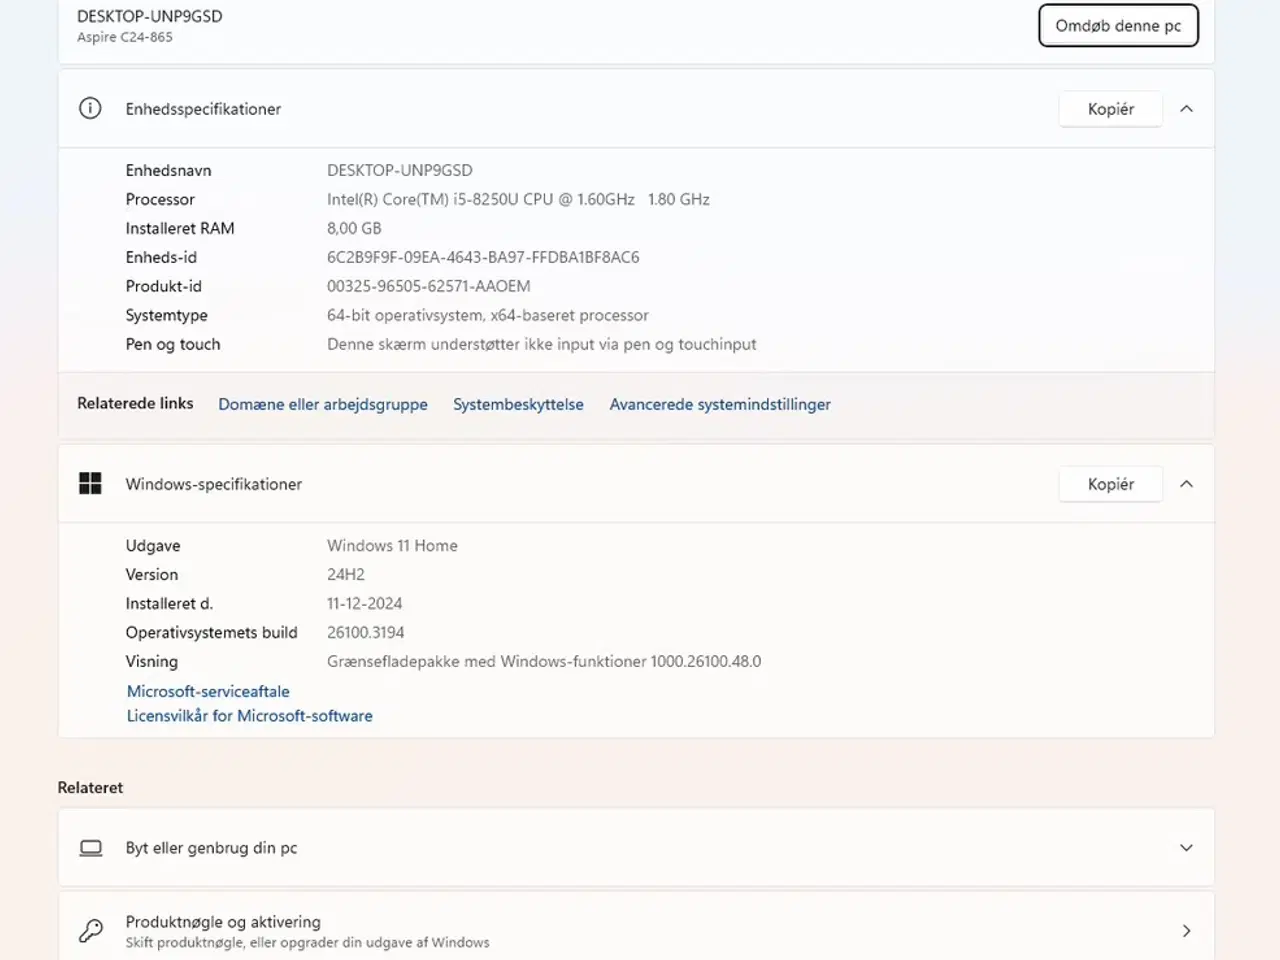Open the Systembeskyttelse link

pos(518,404)
